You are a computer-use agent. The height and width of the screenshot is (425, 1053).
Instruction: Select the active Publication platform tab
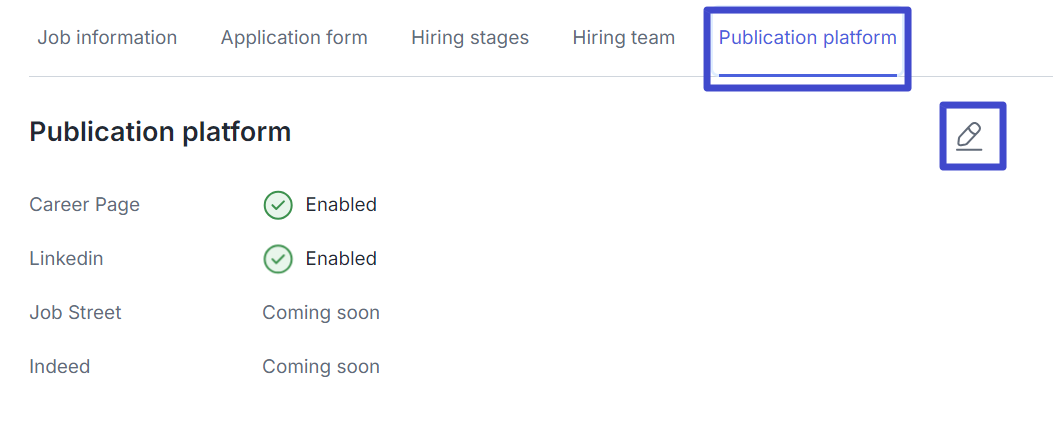pyautogui.click(x=808, y=38)
